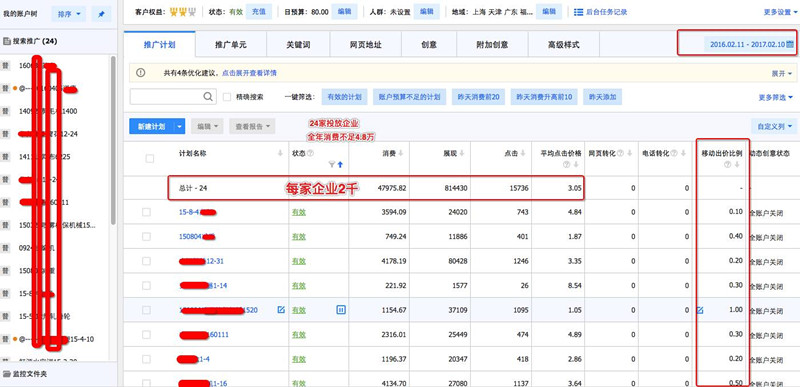Tick the select-all checkbox in table header

pyautogui.click(x=149, y=159)
